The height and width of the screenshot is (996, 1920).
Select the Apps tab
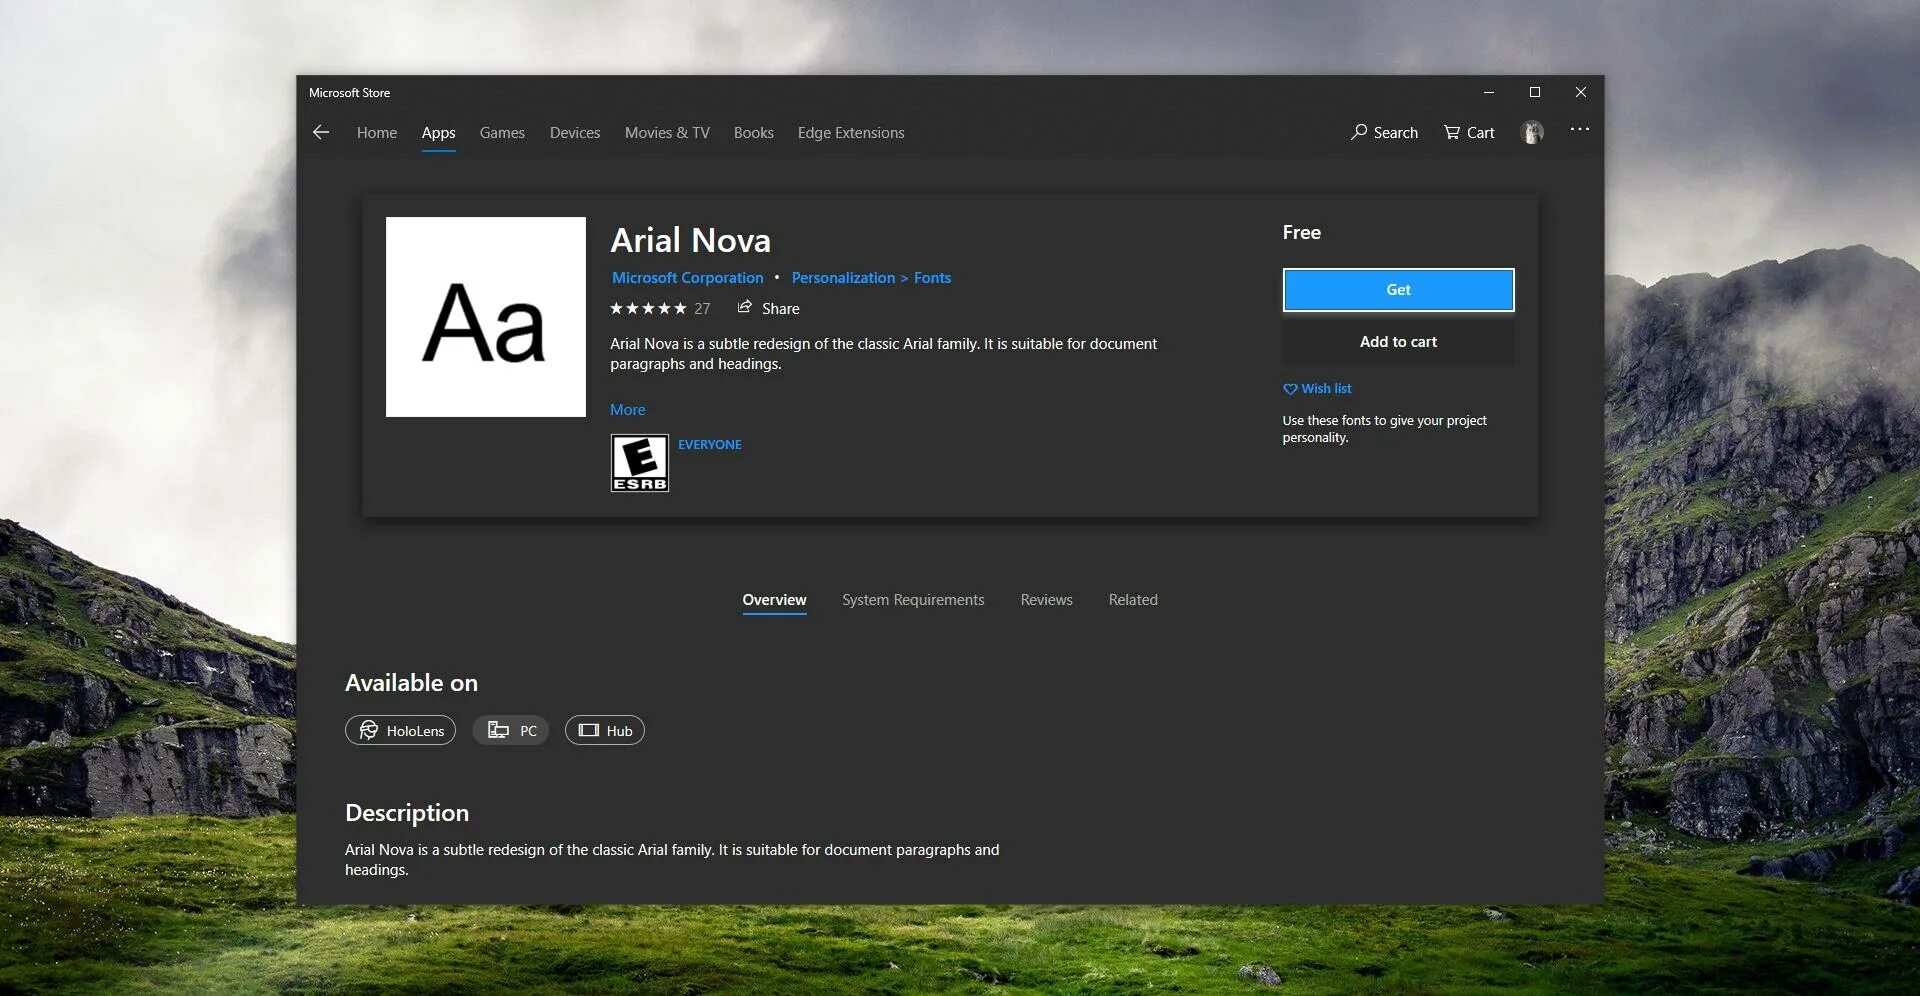pos(438,132)
